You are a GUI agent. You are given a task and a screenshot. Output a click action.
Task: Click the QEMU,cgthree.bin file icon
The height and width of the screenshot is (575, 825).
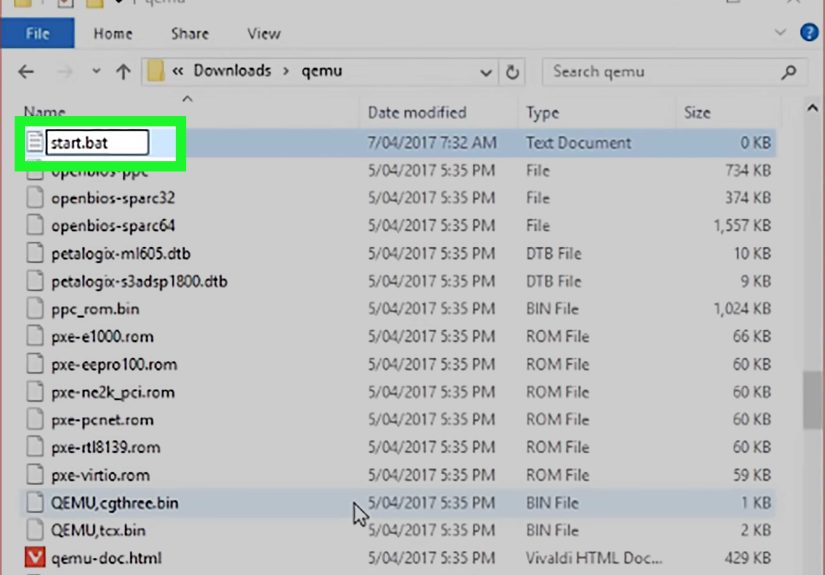tap(35, 502)
